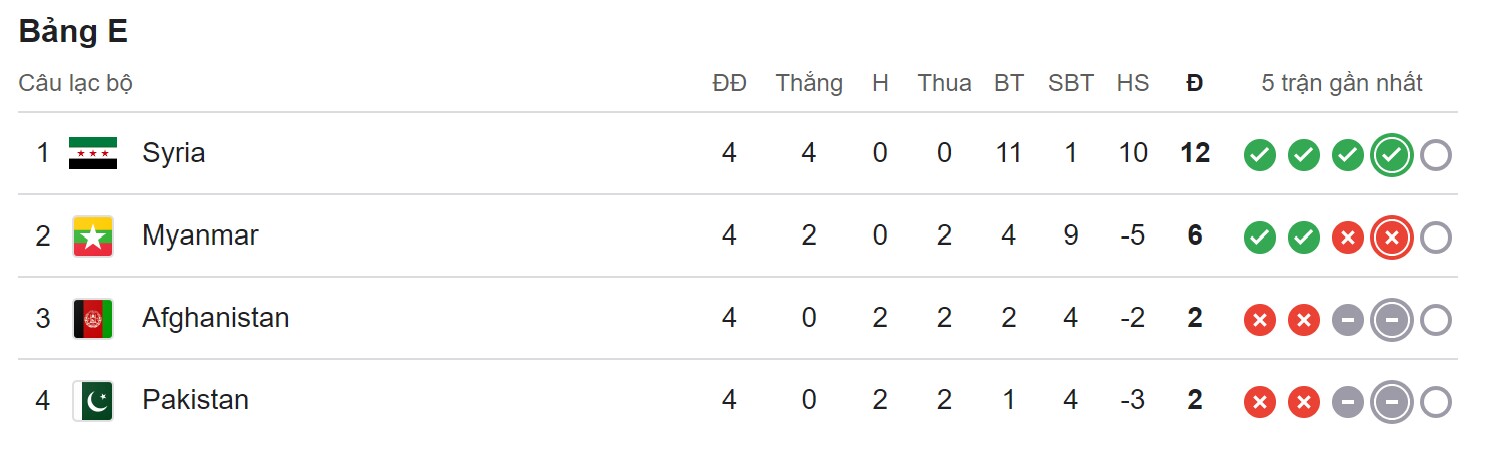1490x472 pixels.
Task: Click the '5 trận gần nhất' header
Action: coord(1342,83)
